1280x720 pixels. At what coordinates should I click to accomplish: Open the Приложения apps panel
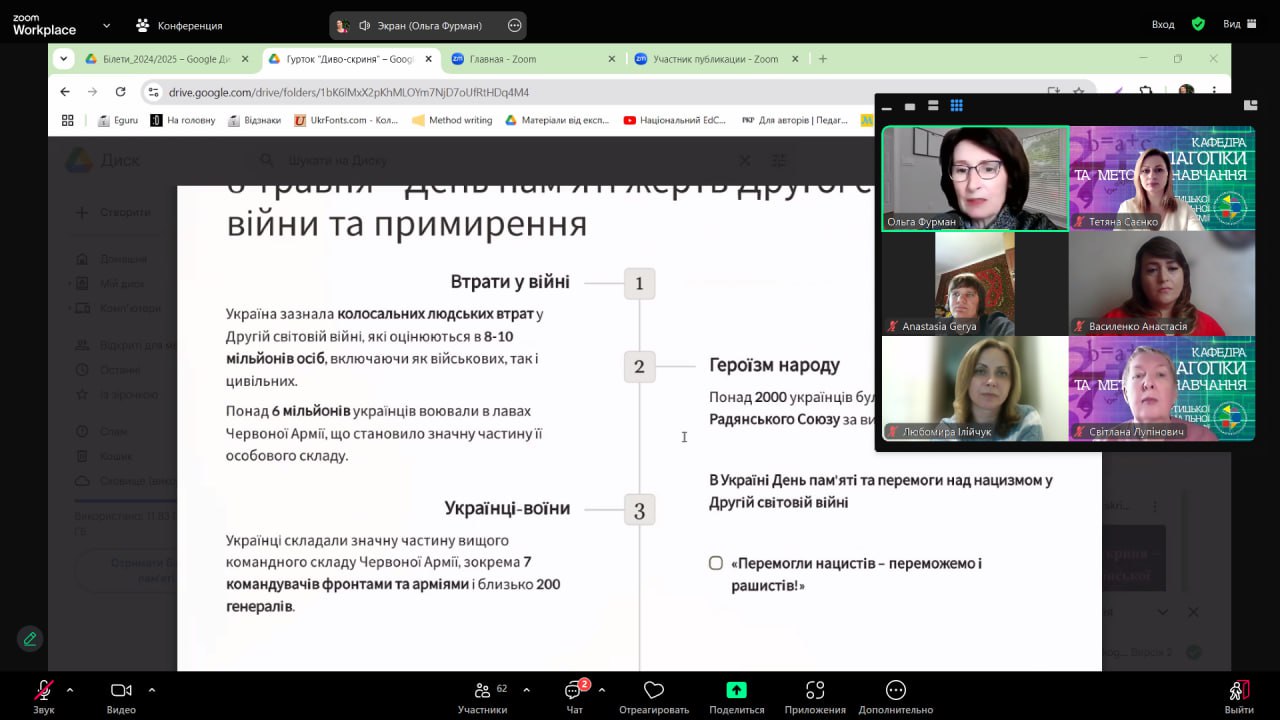815,691
